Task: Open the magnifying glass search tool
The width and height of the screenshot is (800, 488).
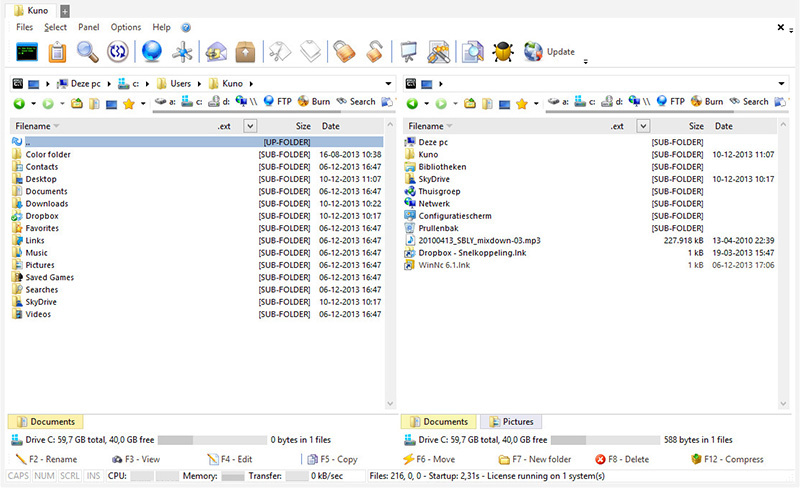Action: (x=87, y=52)
